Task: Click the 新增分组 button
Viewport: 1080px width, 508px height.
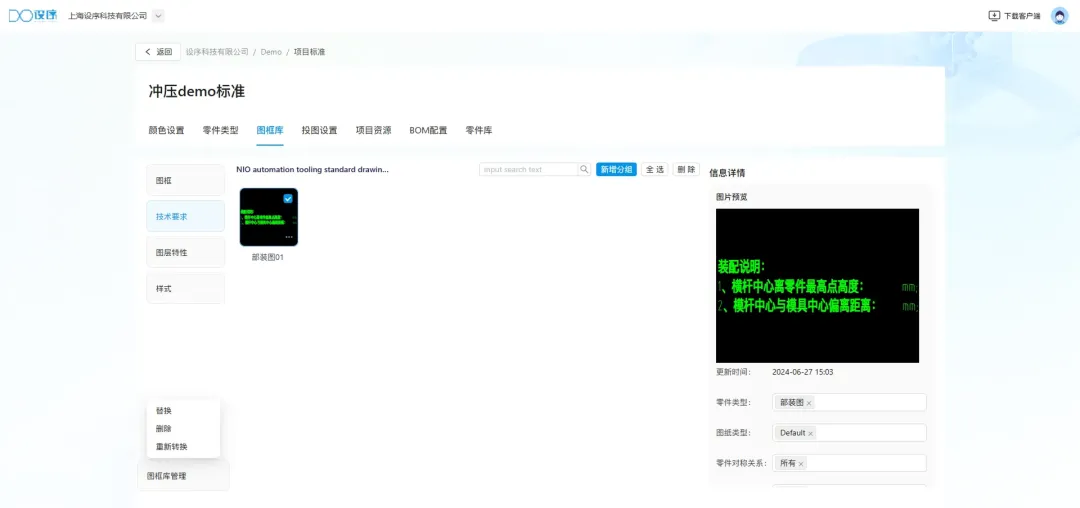Action: [616, 169]
